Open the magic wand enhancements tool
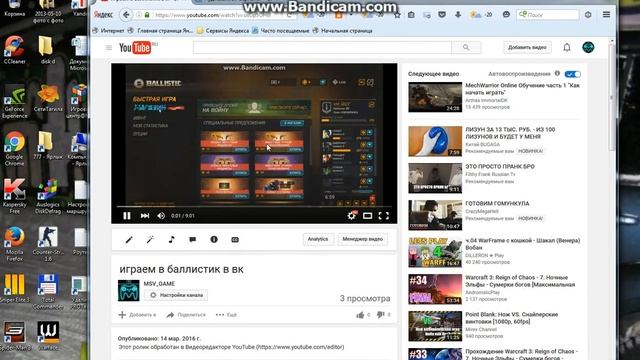Screen dimensions: 640x360 tap(150, 240)
